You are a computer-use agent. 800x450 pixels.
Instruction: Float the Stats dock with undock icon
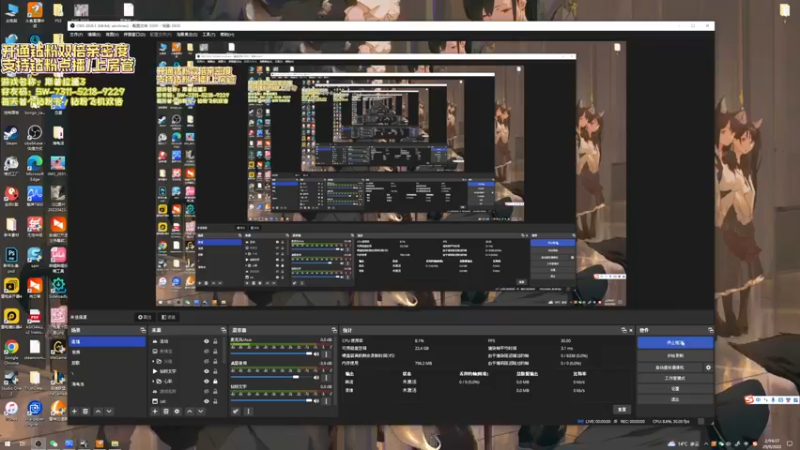623,331
